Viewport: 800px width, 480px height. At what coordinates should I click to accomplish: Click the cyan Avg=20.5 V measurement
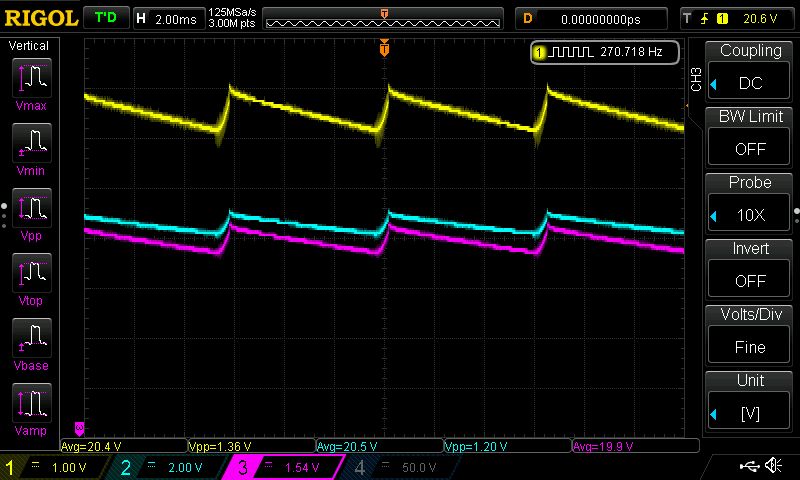click(347, 446)
